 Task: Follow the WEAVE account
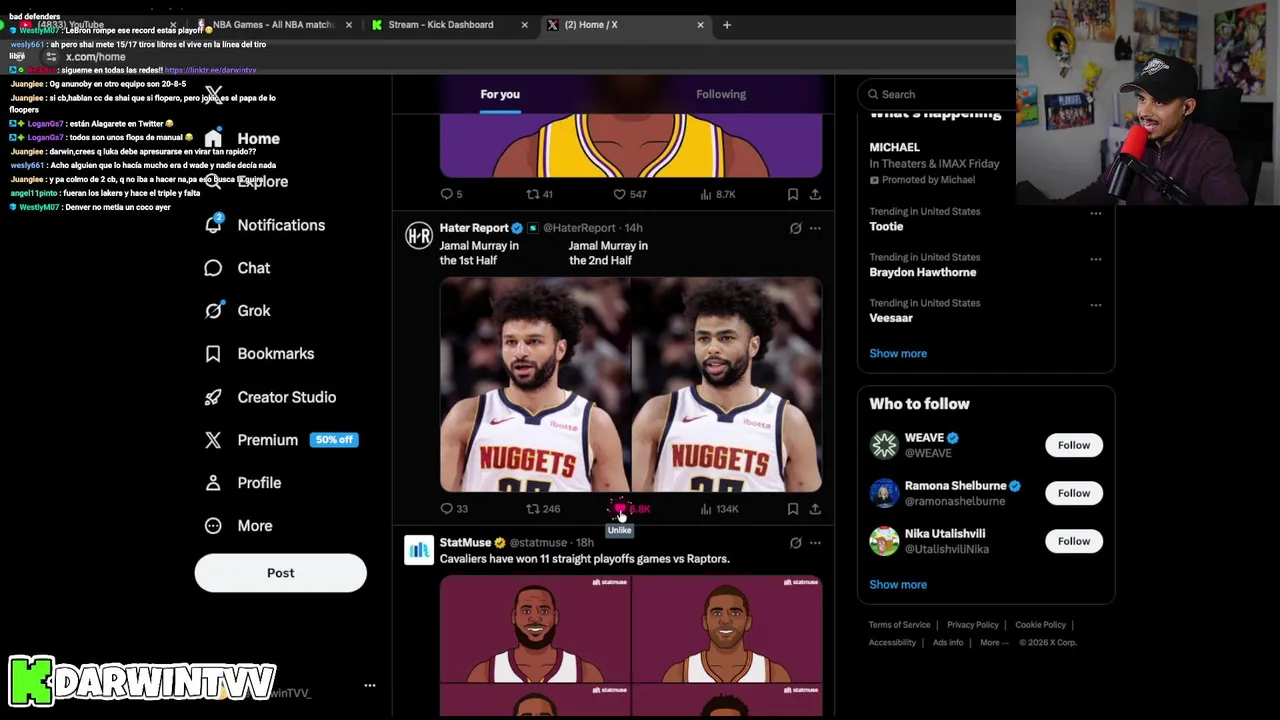pos(1074,445)
